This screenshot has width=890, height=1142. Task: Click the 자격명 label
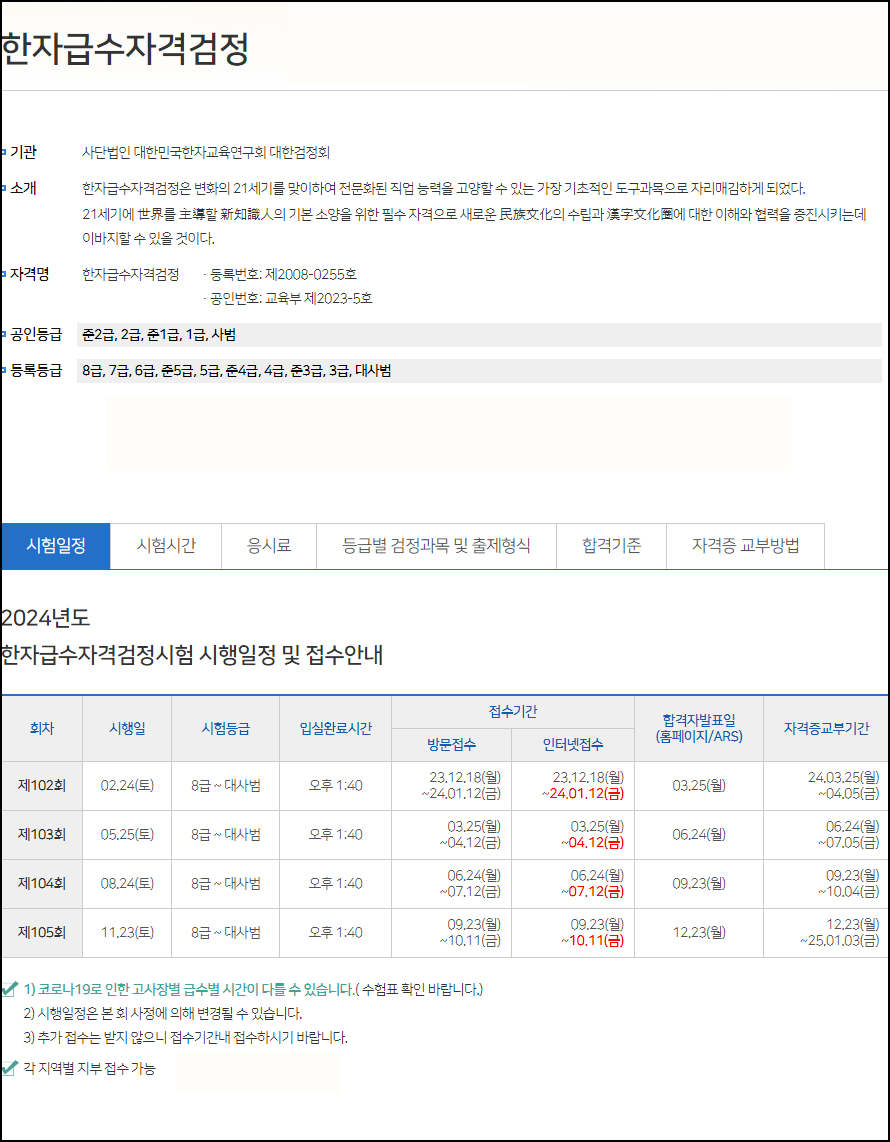pyautogui.click(x=30, y=275)
